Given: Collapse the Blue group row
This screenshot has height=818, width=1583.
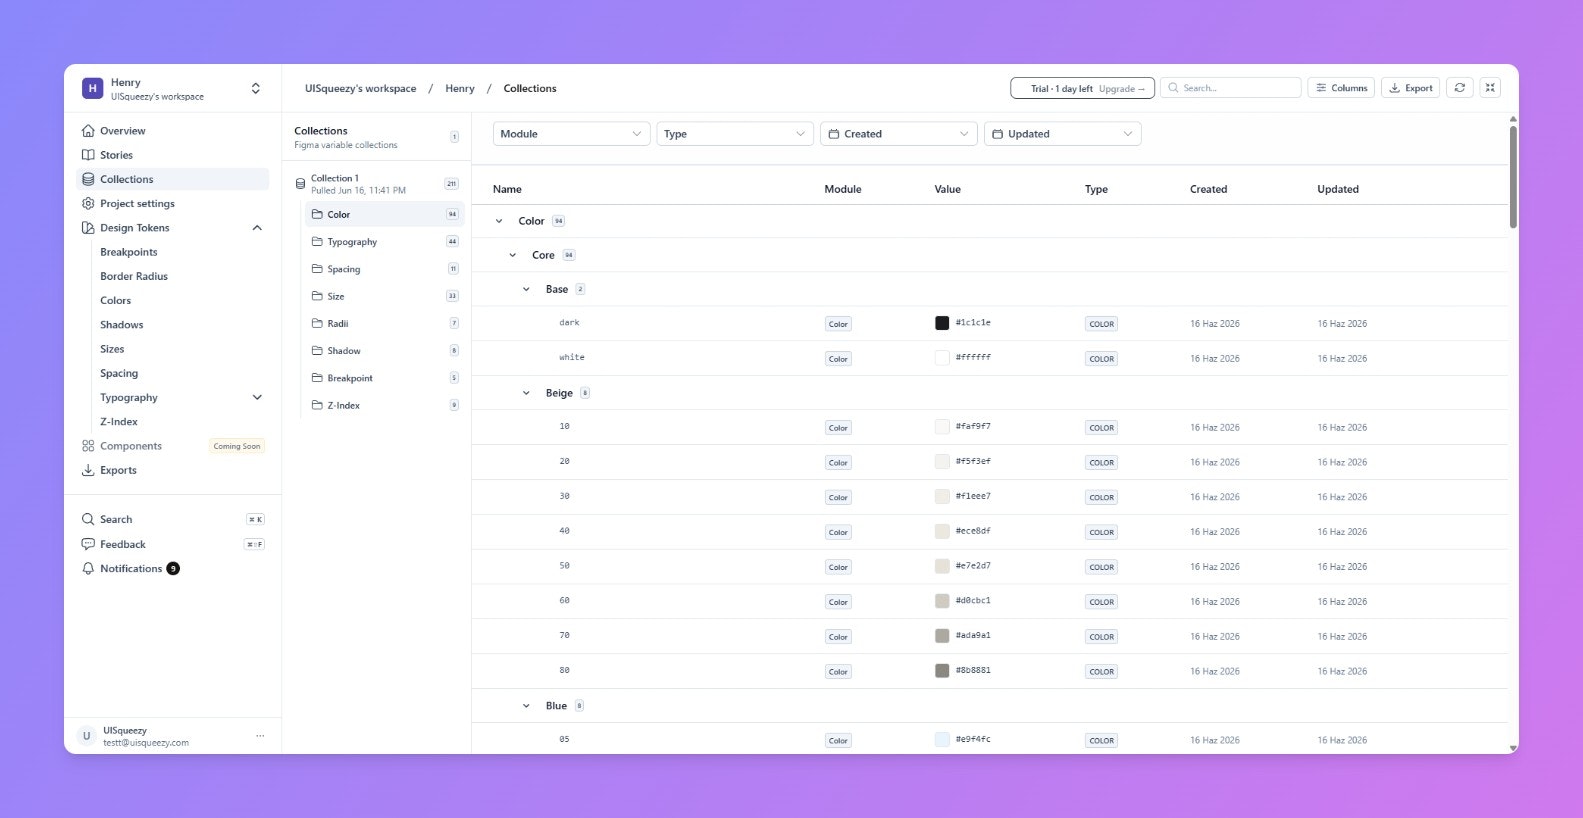Looking at the screenshot, I should (x=526, y=706).
